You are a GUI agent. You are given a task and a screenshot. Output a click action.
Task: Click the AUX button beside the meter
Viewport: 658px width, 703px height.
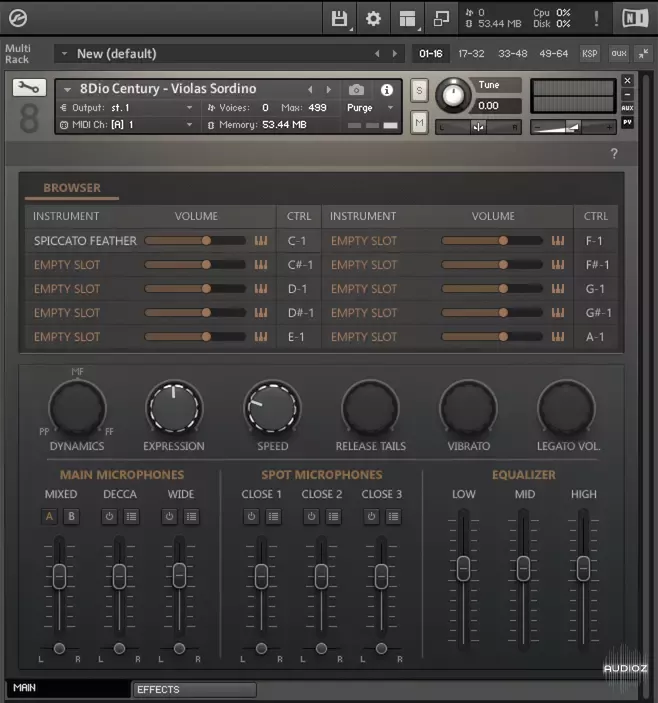628,108
